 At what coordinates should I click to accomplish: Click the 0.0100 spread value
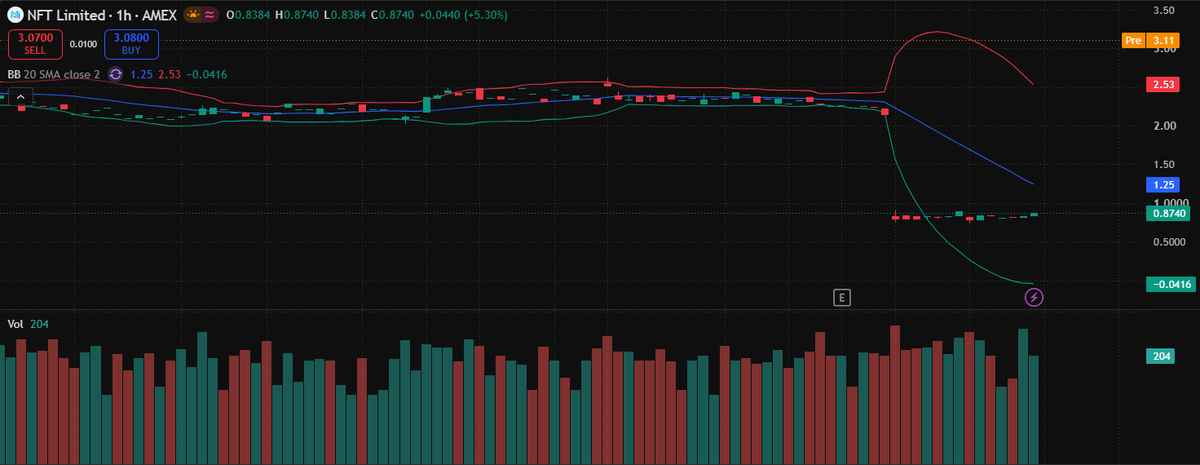(x=83, y=44)
